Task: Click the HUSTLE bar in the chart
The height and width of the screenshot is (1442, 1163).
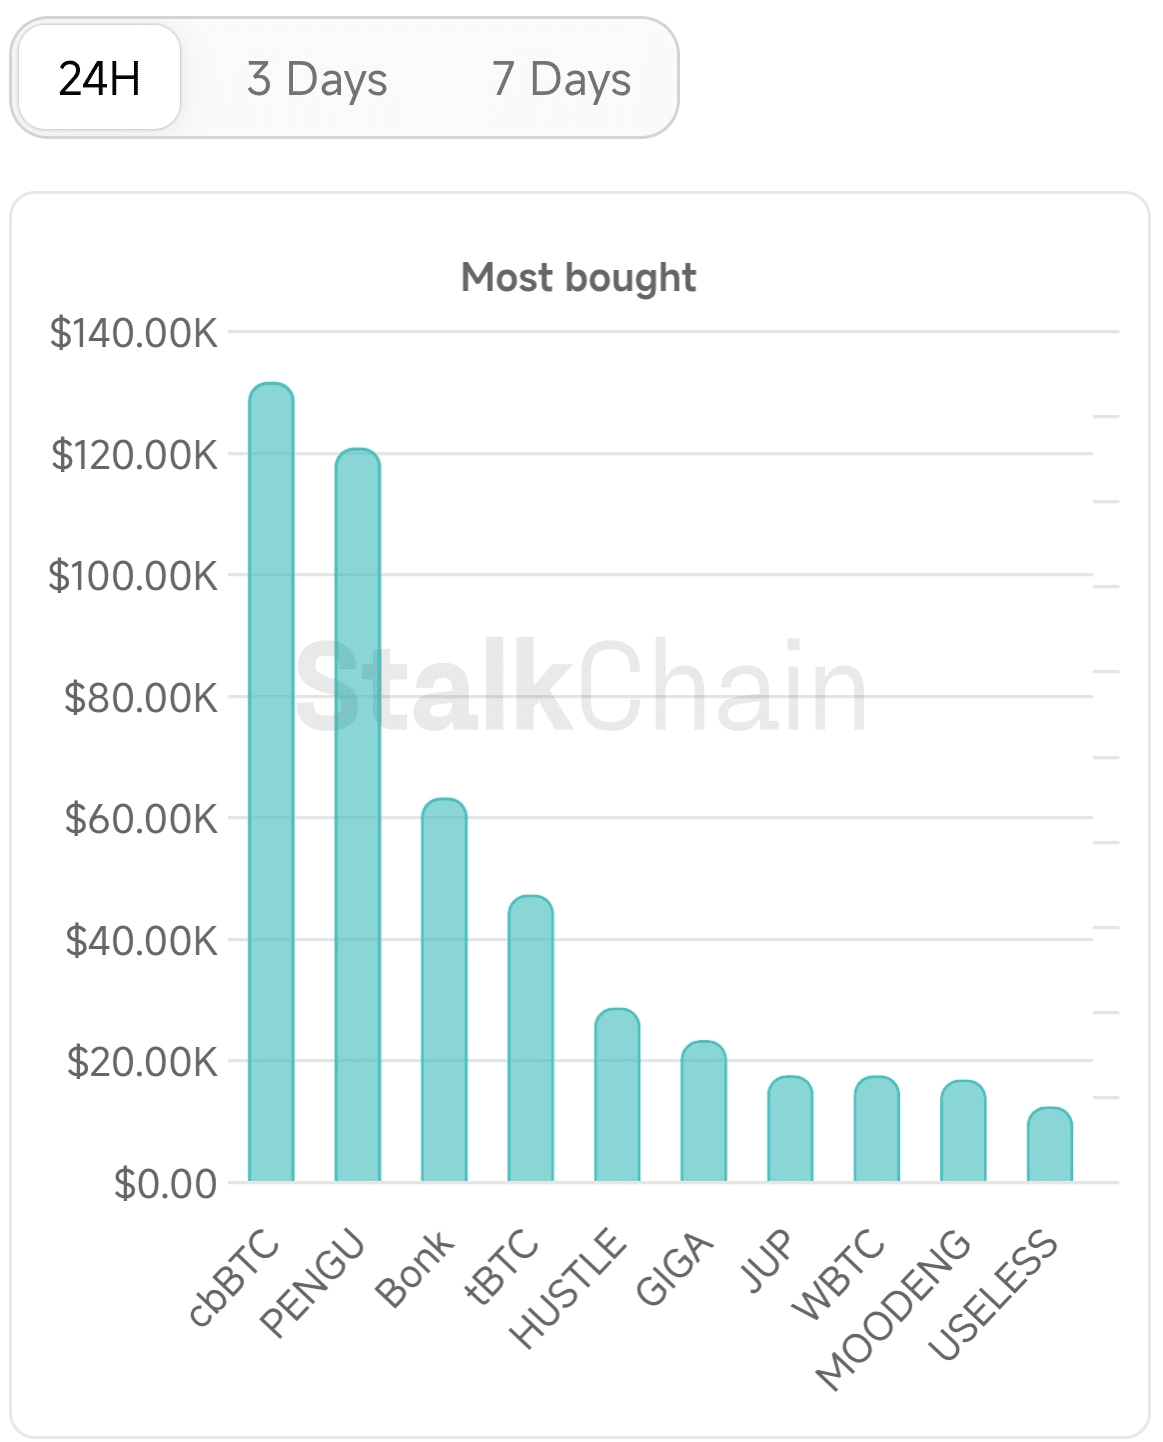Action: click(617, 1095)
